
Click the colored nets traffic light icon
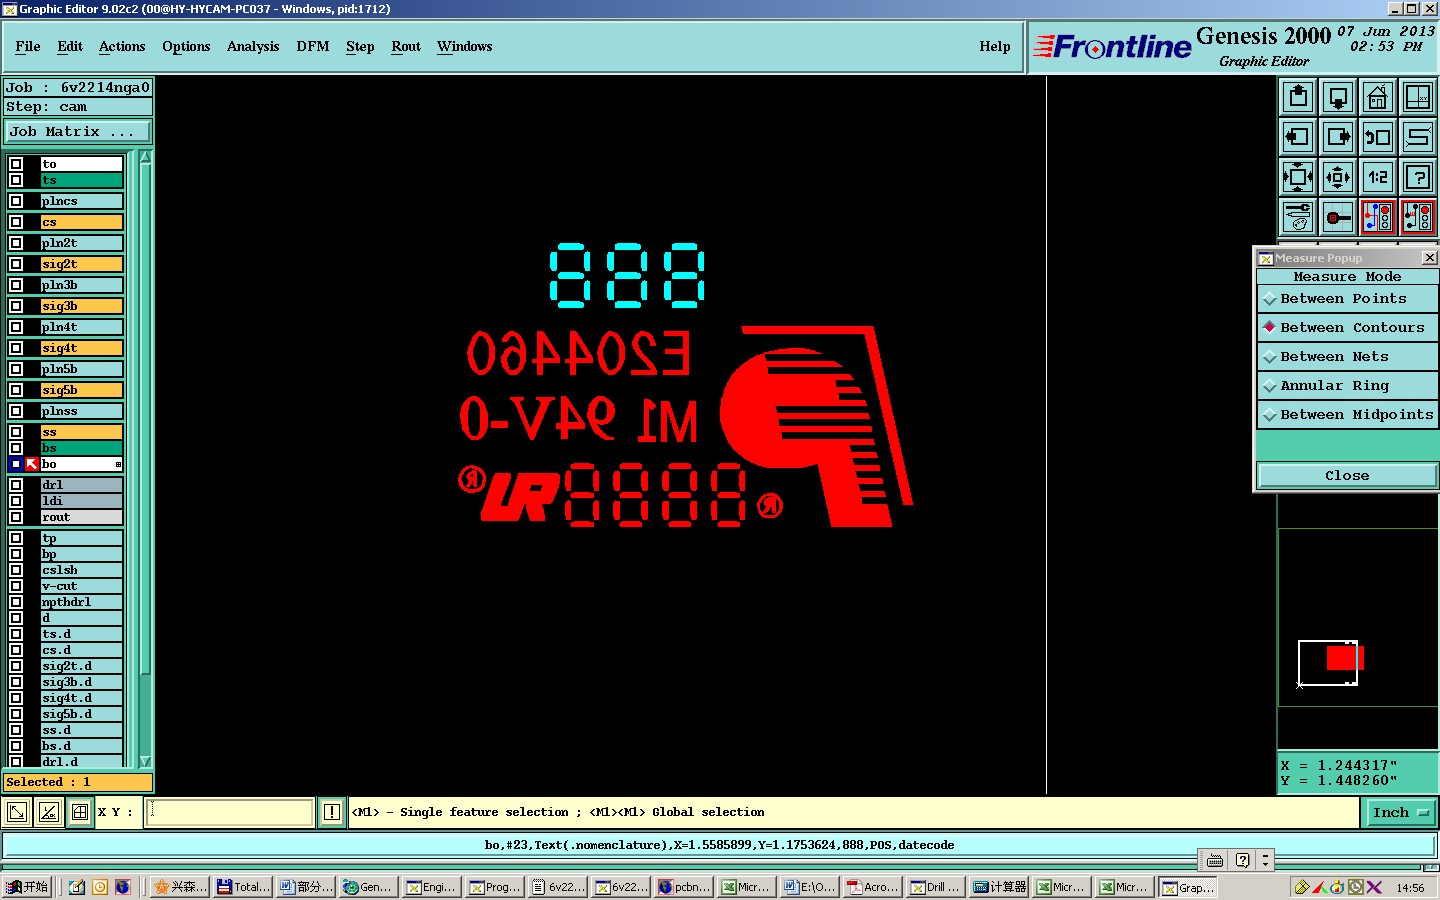[1378, 217]
